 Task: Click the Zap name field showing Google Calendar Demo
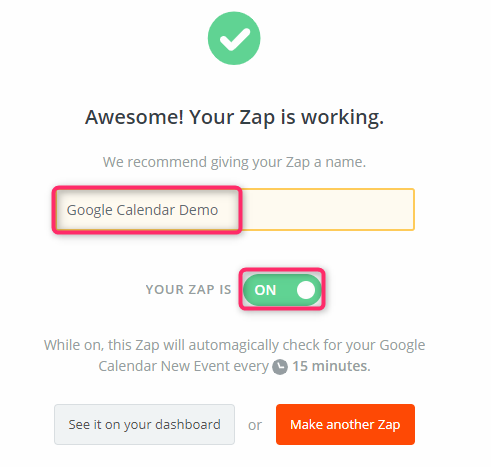point(235,210)
